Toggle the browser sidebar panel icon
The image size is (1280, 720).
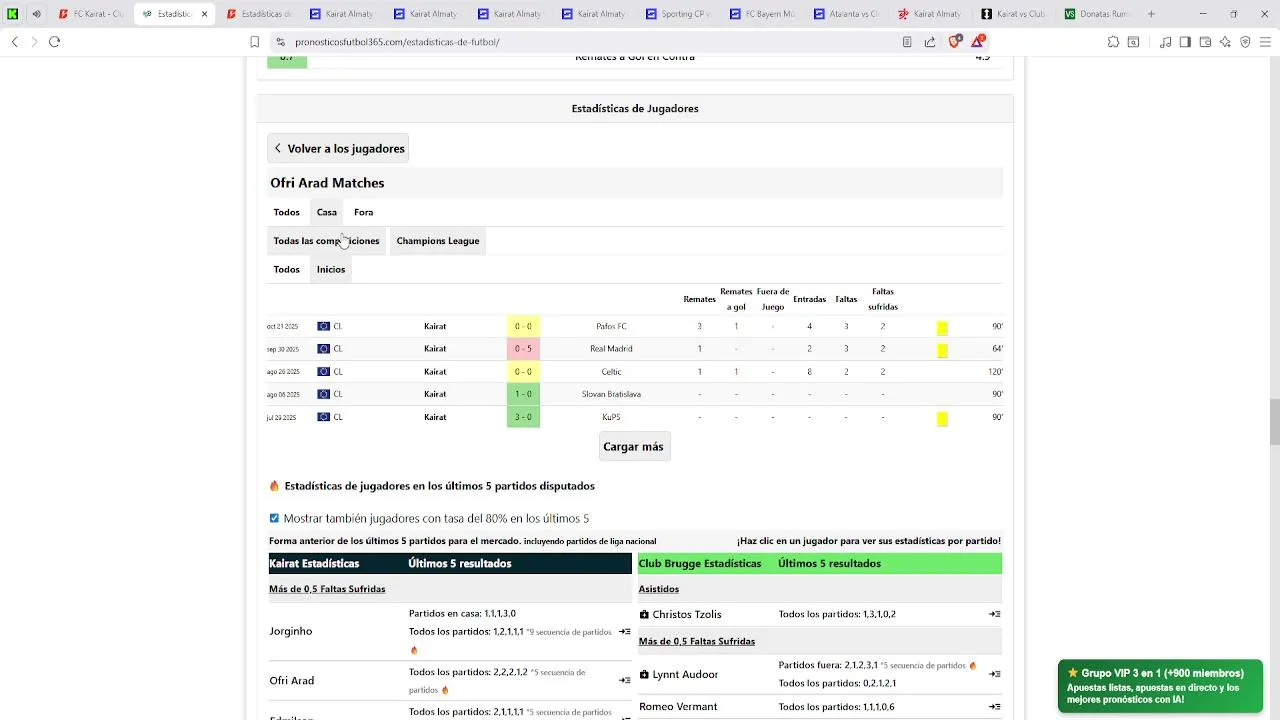[1185, 42]
